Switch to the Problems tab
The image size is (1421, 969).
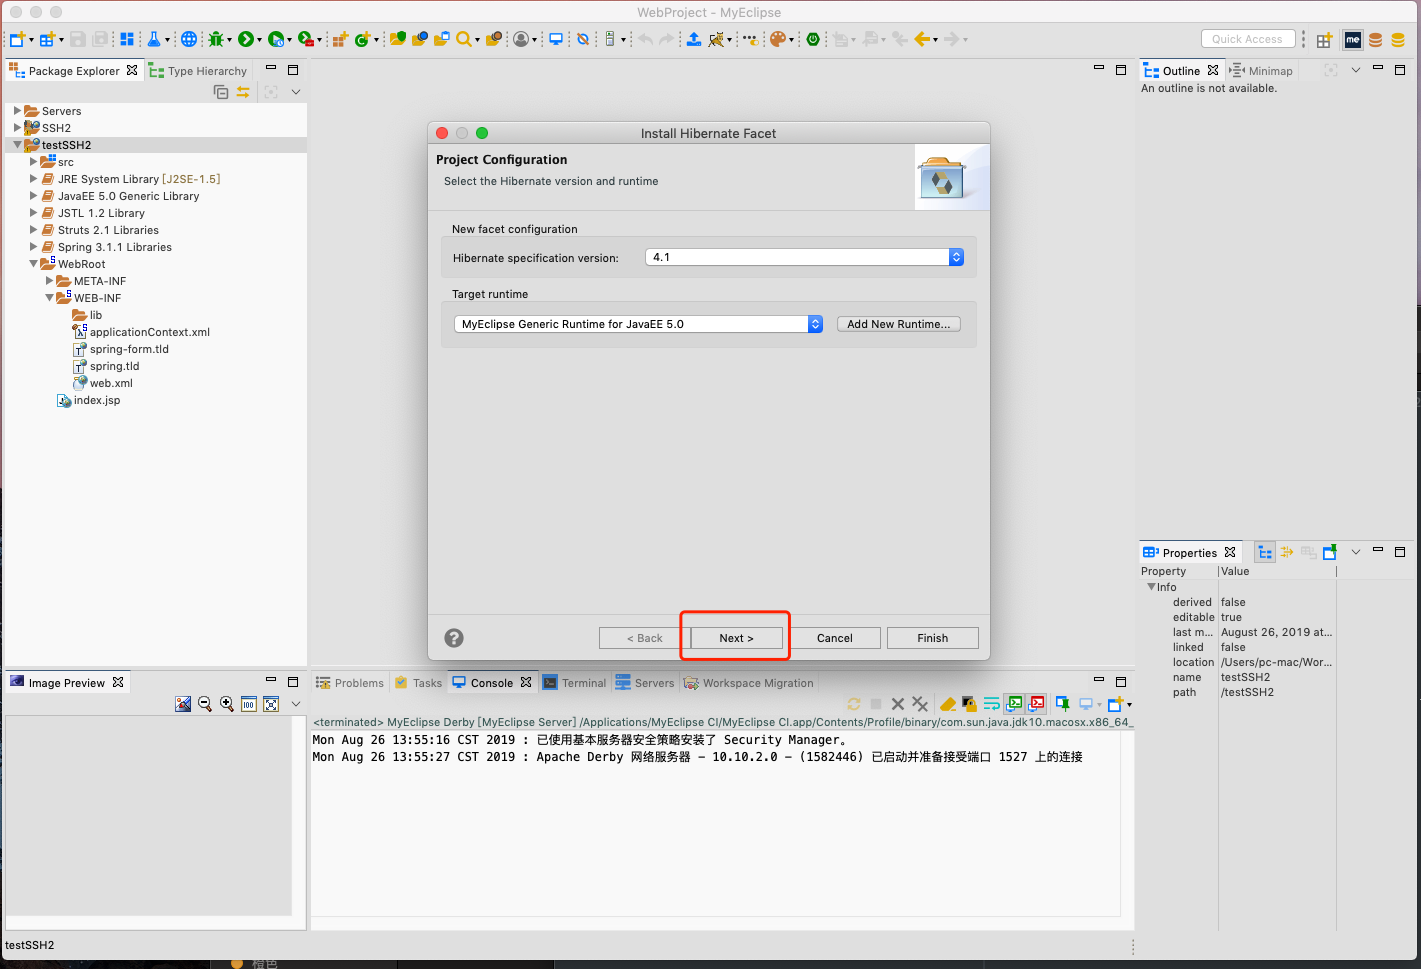[350, 683]
